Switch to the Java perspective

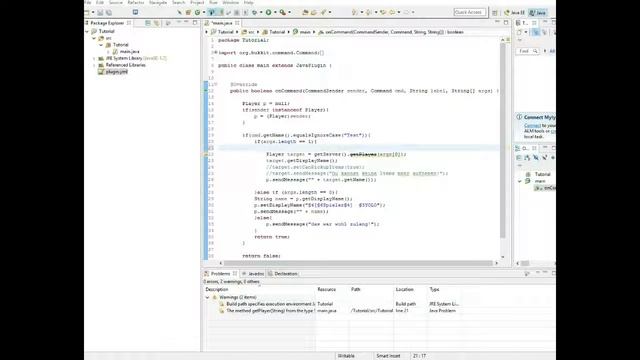coord(538,13)
